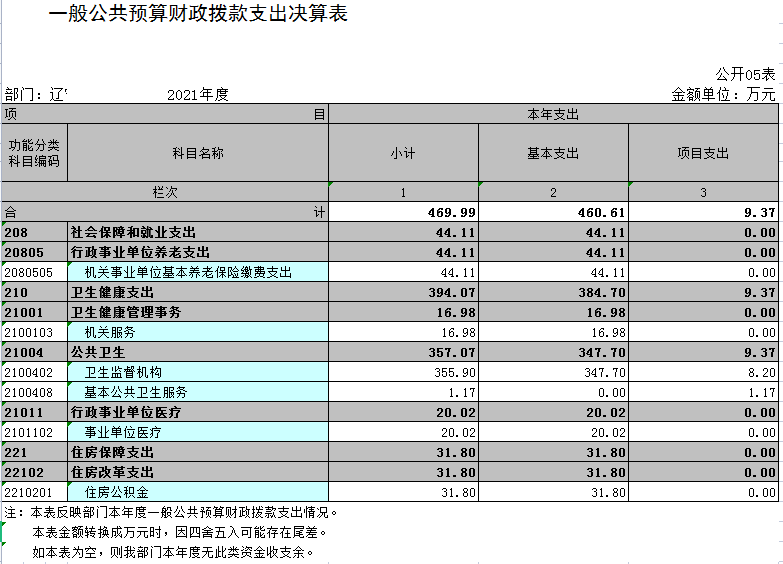Click the 科目名称 header cell

pos(198,153)
